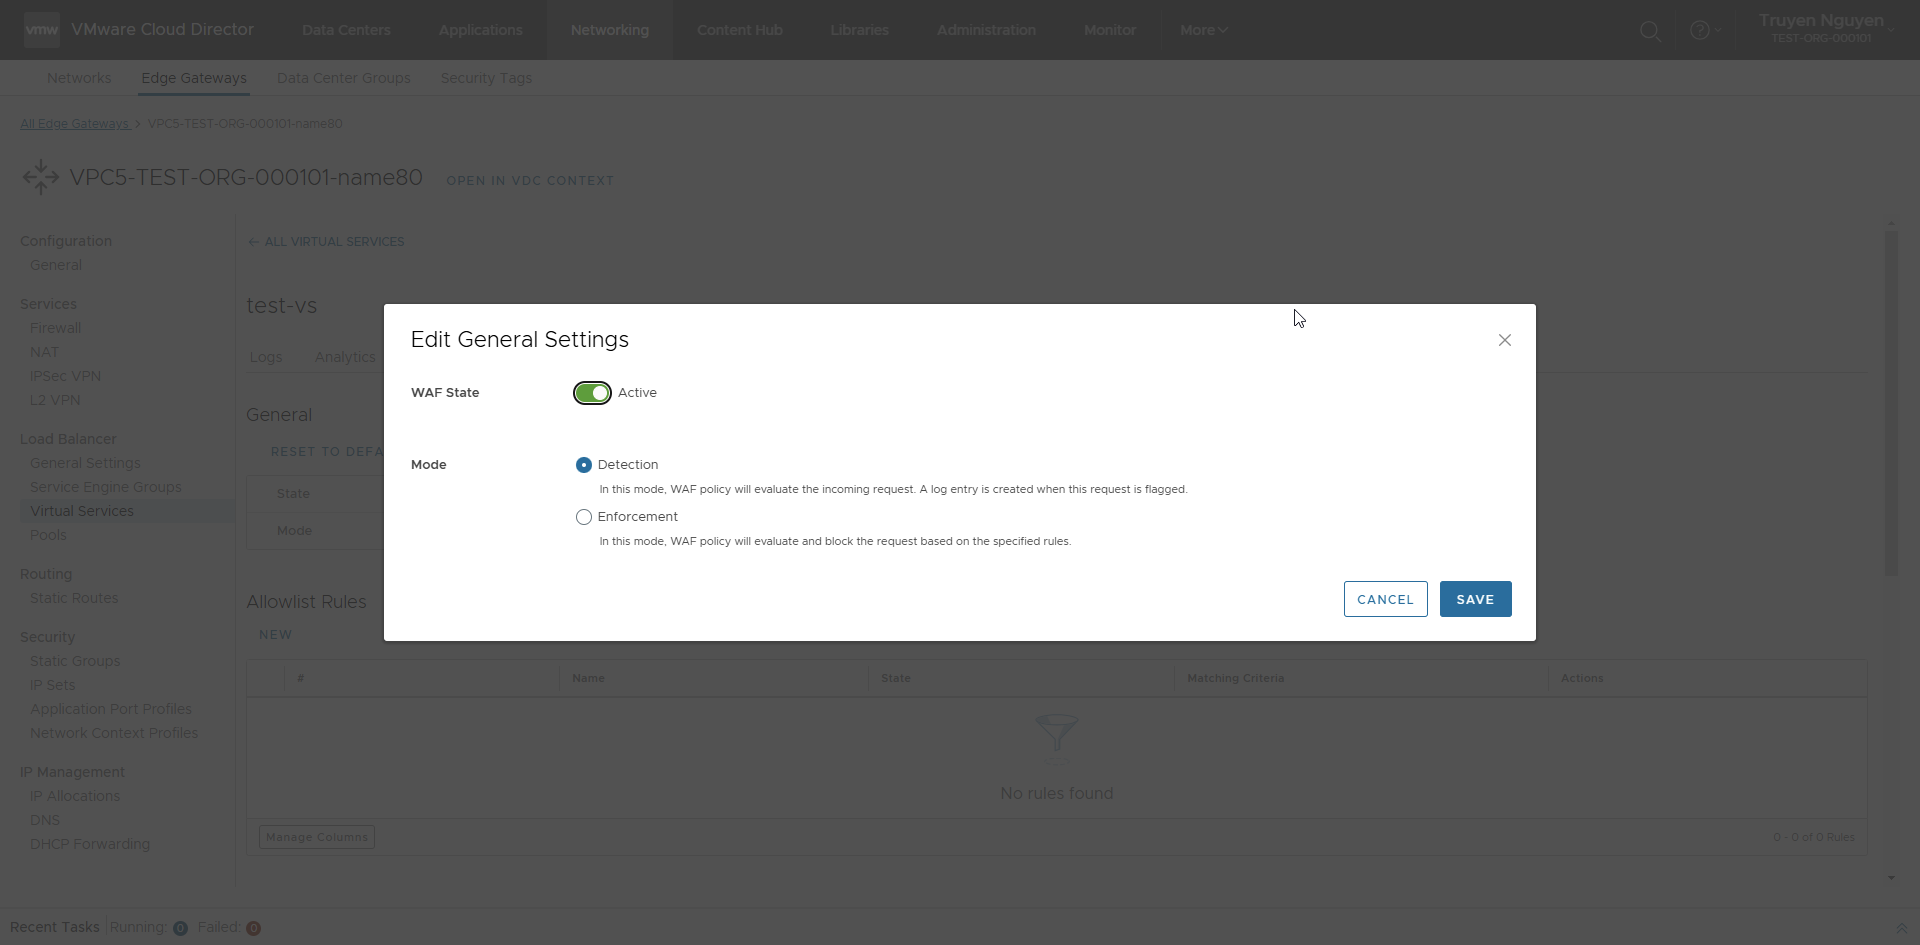Select the Detection mode radio button
1920x945 pixels.
(x=584, y=465)
